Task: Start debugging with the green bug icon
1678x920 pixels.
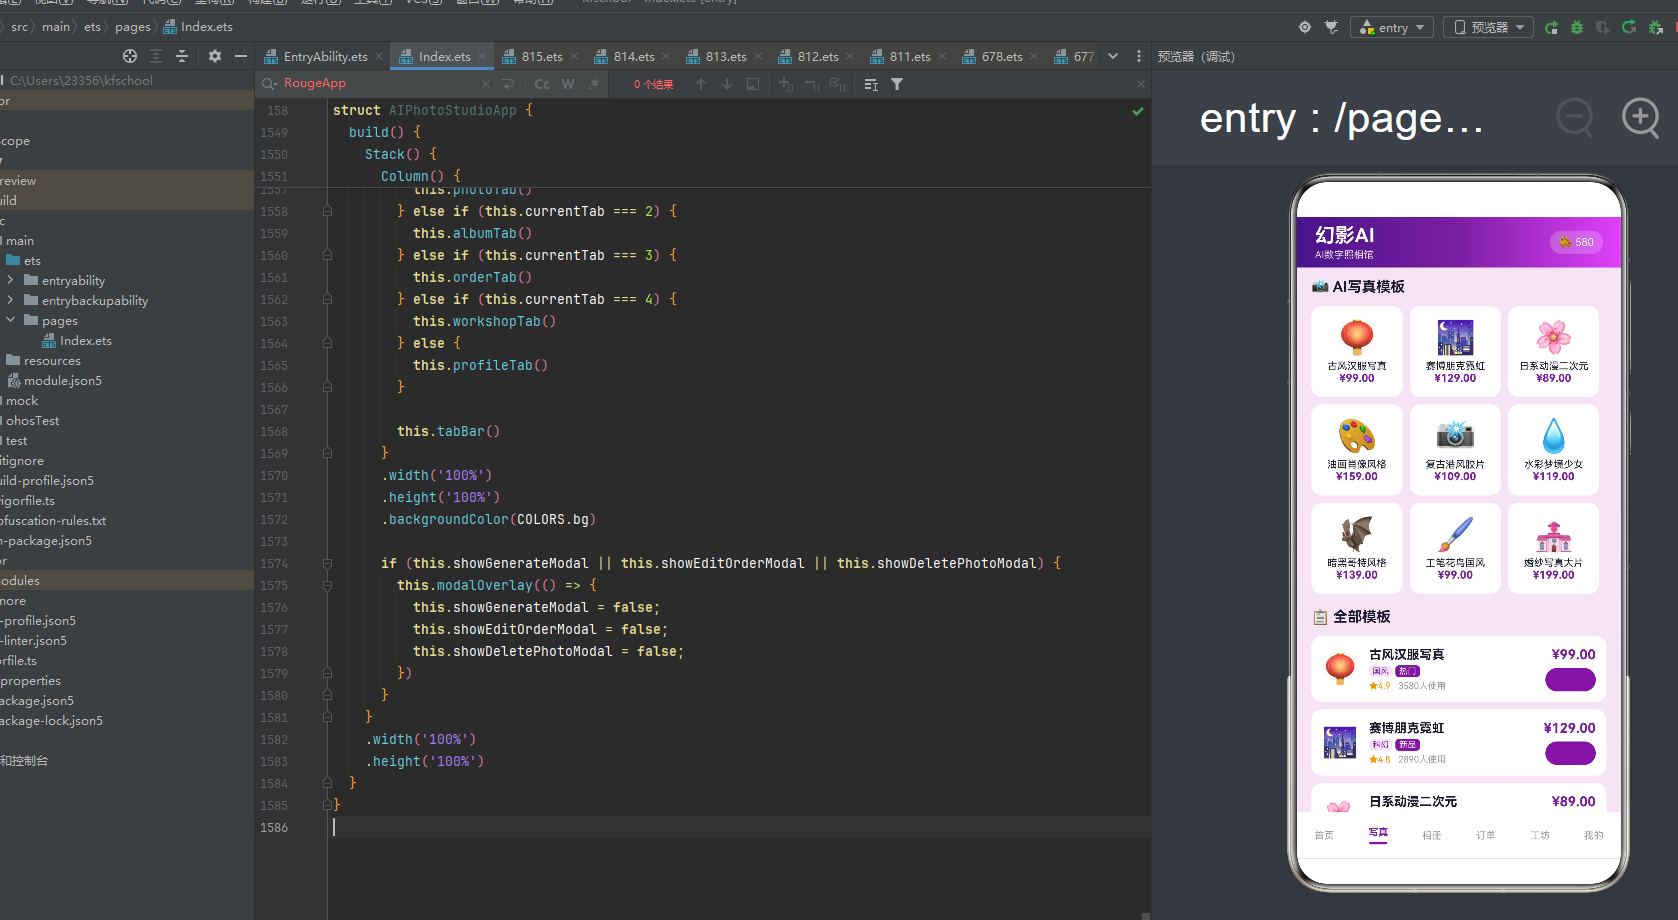Action: coord(1577,28)
